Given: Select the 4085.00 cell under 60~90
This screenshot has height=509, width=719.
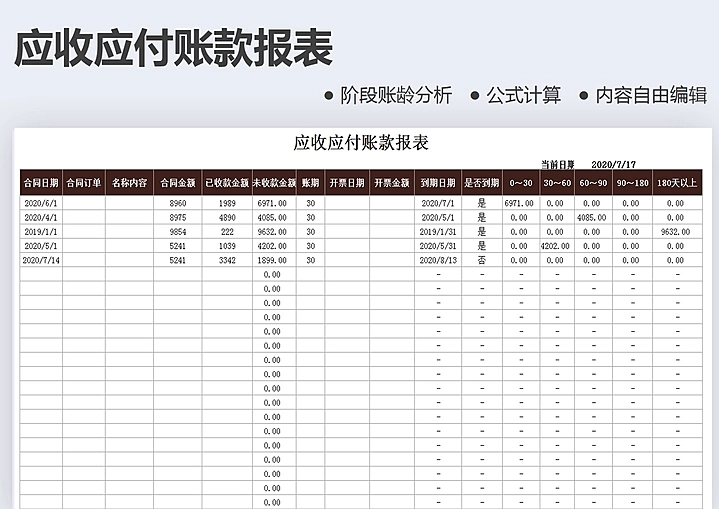Looking at the screenshot, I should pyautogui.click(x=591, y=217).
